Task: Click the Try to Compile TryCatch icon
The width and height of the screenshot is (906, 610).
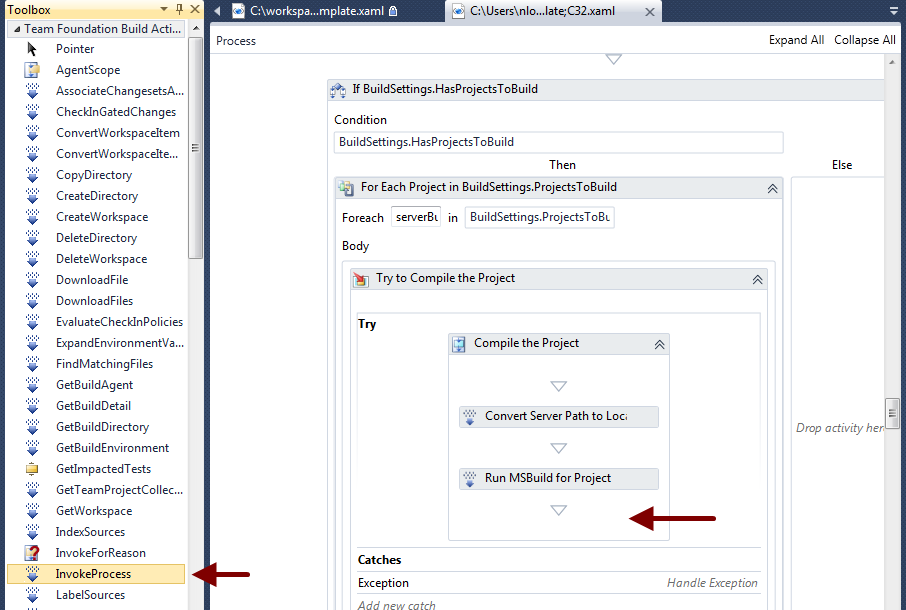Action: pyautogui.click(x=361, y=279)
